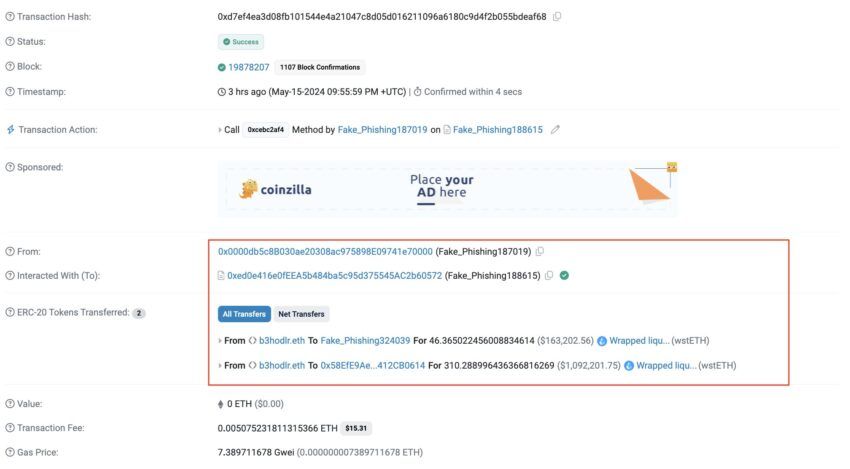Select the All Transfers tab
The width and height of the screenshot is (850, 469).
244,314
